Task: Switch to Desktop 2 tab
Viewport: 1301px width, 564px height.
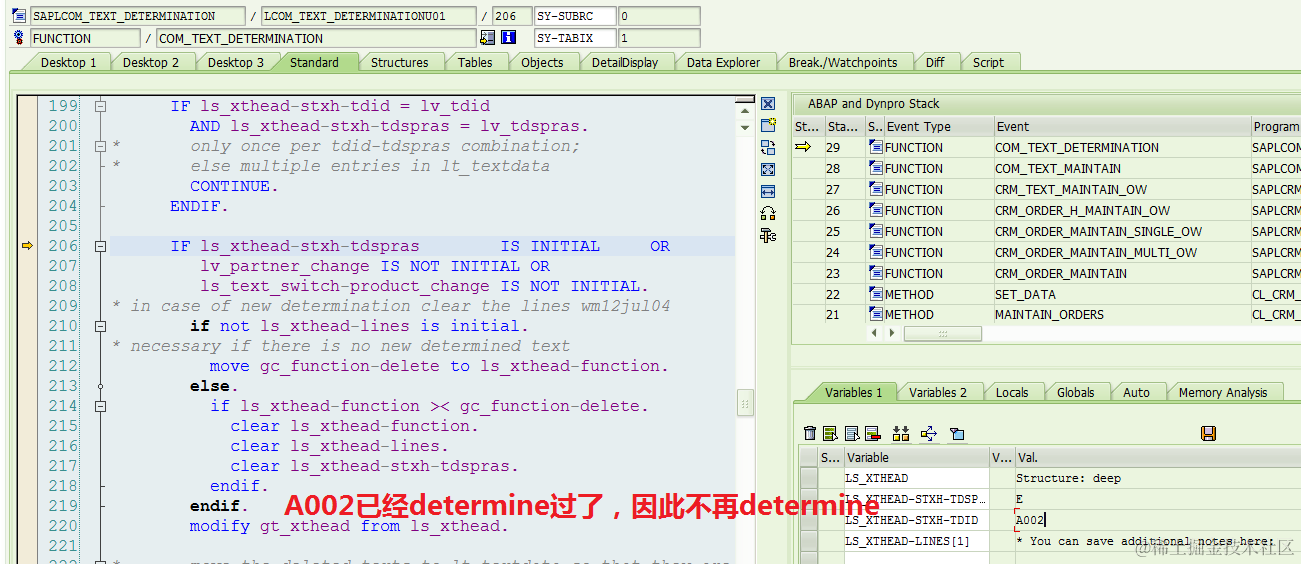Action: [x=151, y=62]
